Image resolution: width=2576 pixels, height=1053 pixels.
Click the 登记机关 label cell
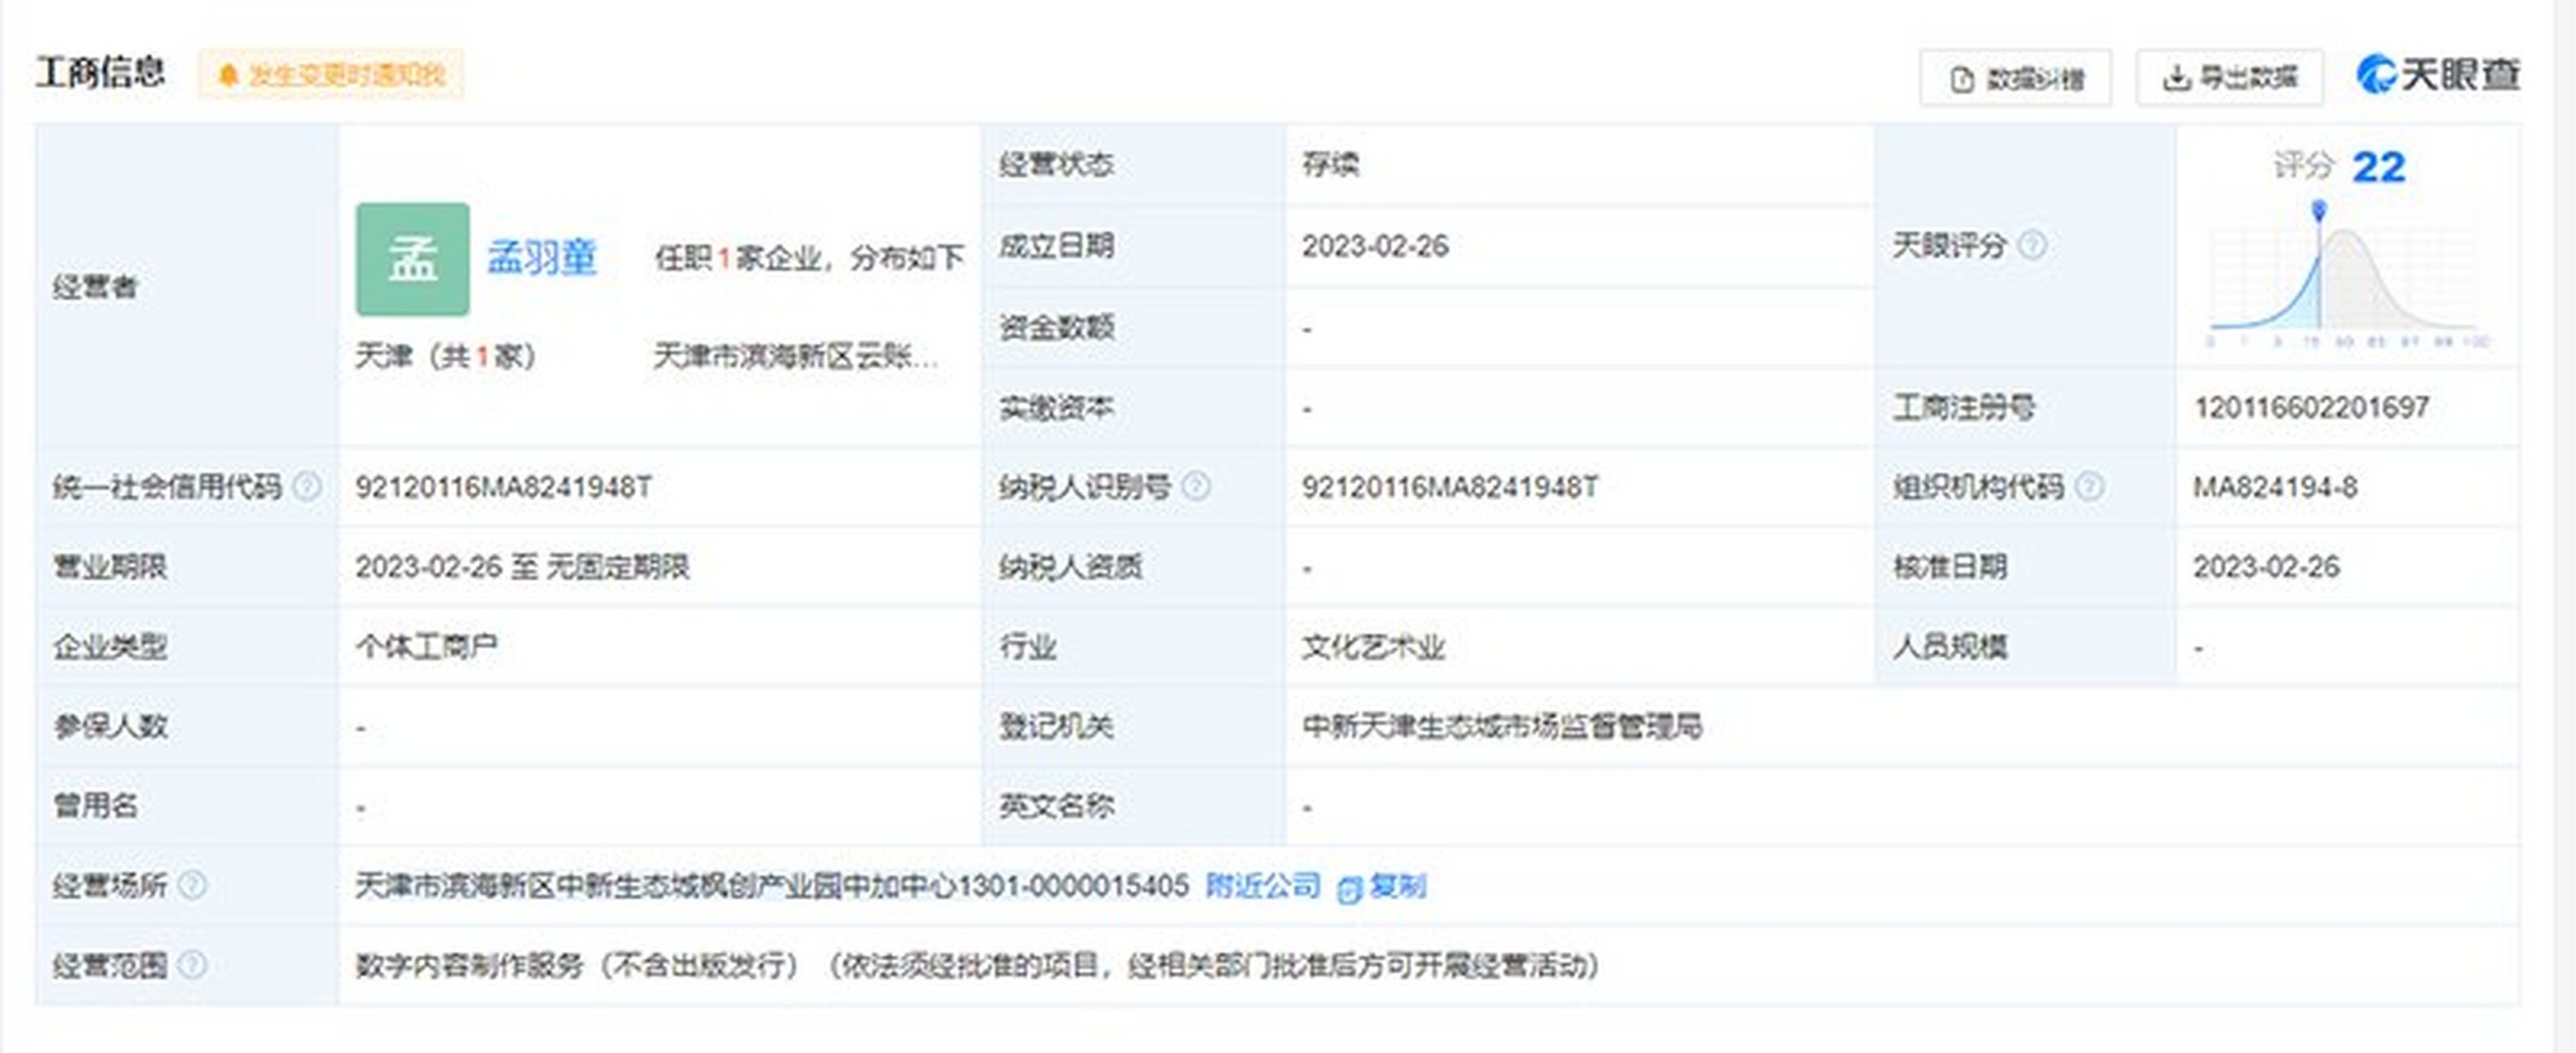pyautogui.click(x=1133, y=726)
